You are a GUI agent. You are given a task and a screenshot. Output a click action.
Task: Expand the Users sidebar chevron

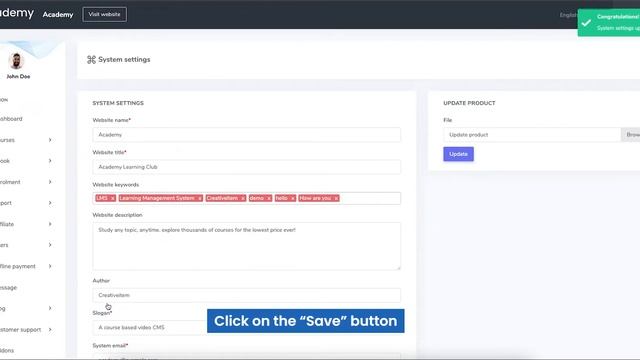pyautogui.click(x=50, y=245)
